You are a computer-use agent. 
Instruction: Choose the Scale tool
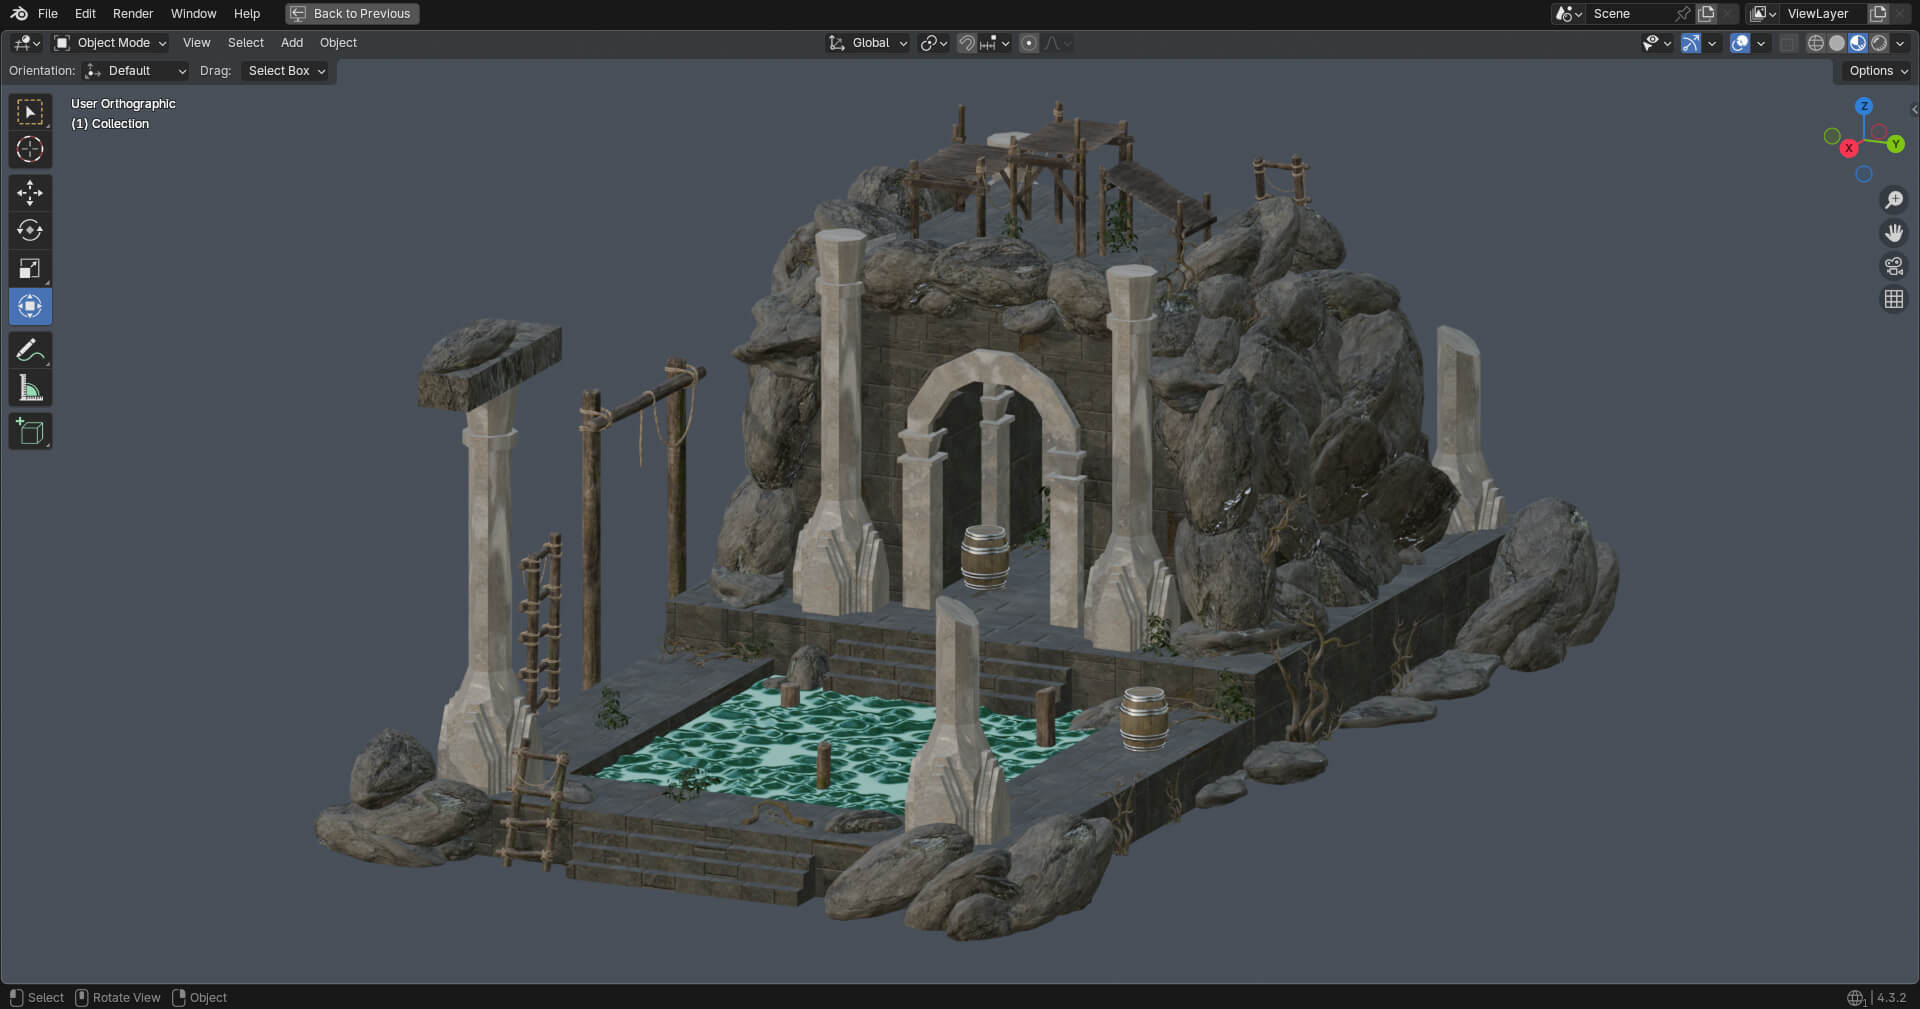pyautogui.click(x=30, y=268)
